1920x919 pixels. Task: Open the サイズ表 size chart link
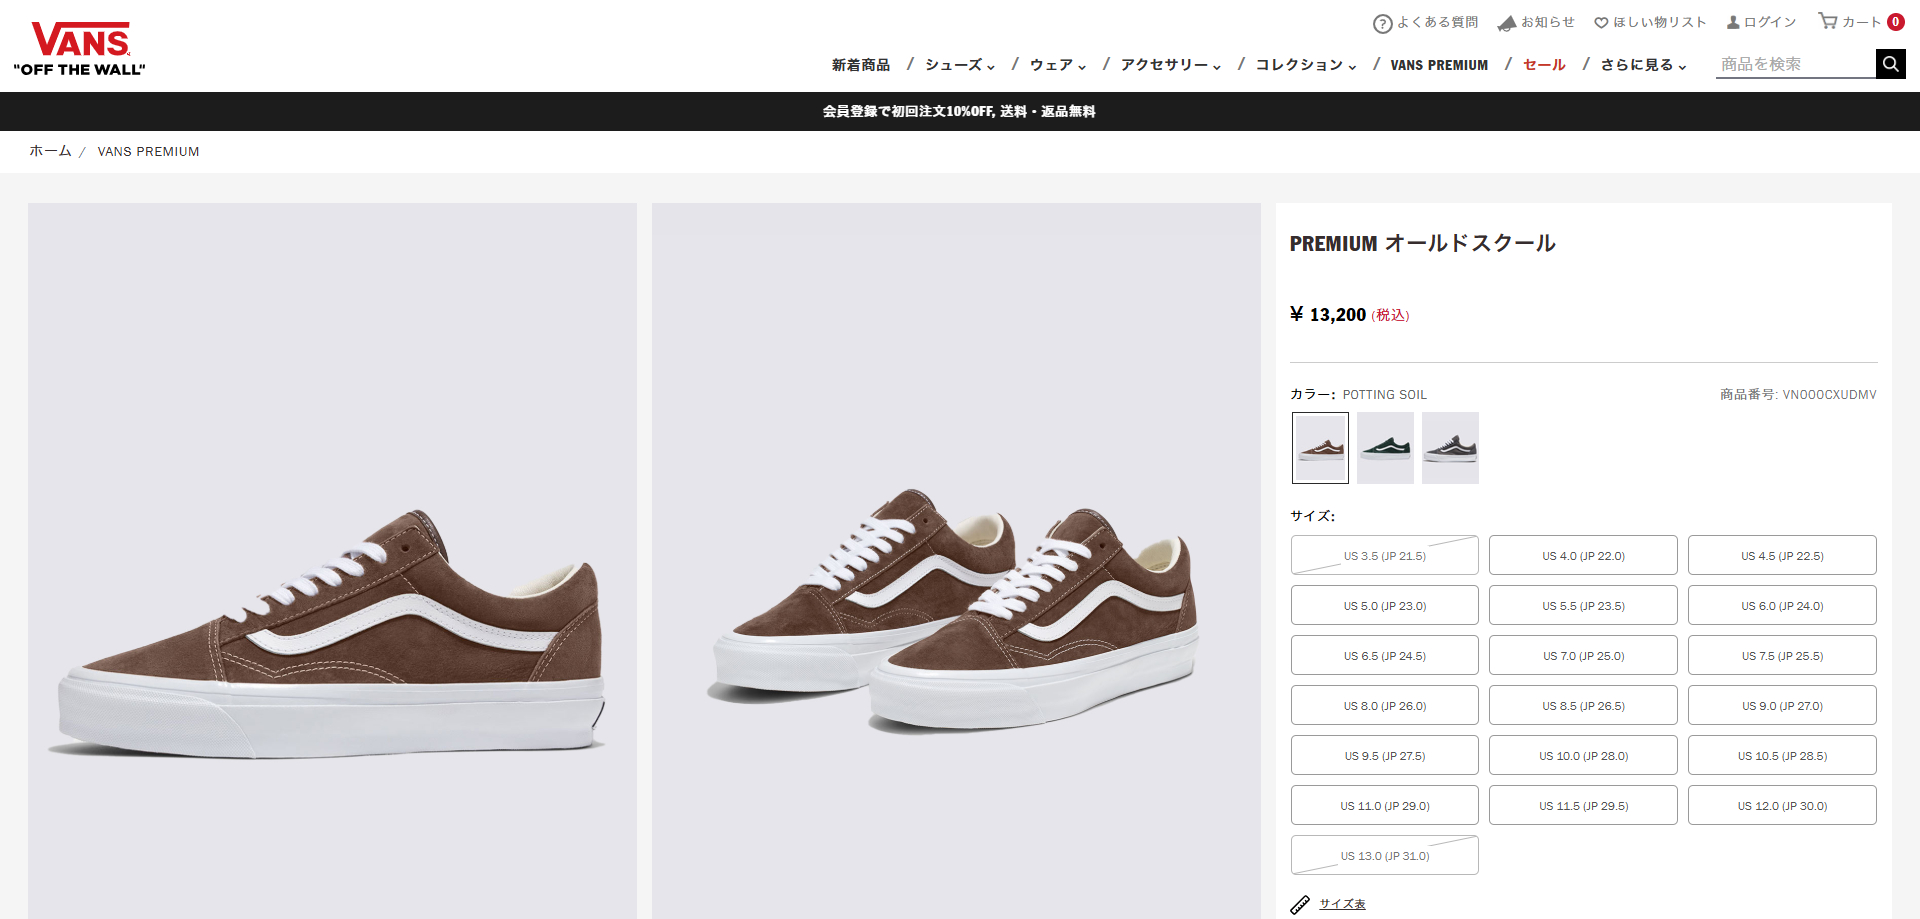coord(1342,904)
